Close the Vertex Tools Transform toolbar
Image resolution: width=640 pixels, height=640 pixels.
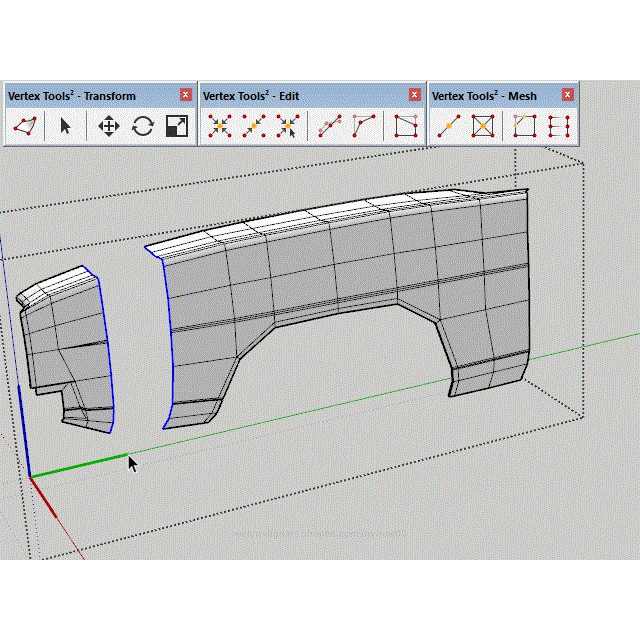(x=185, y=95)
